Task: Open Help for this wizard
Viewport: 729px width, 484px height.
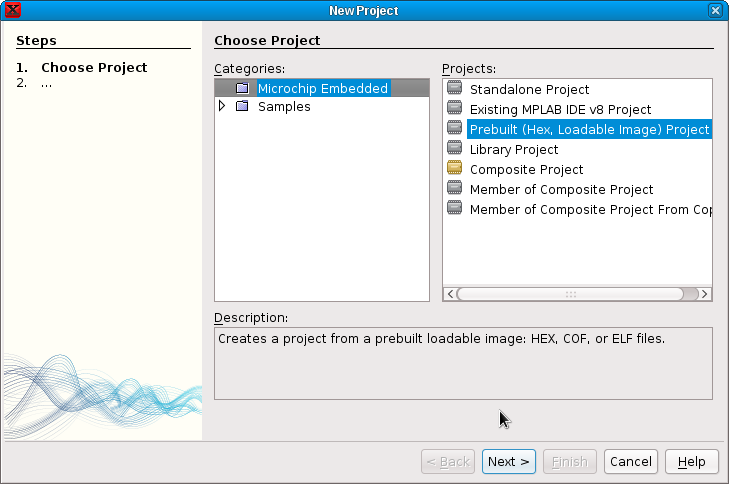Action: click(691, 461)
